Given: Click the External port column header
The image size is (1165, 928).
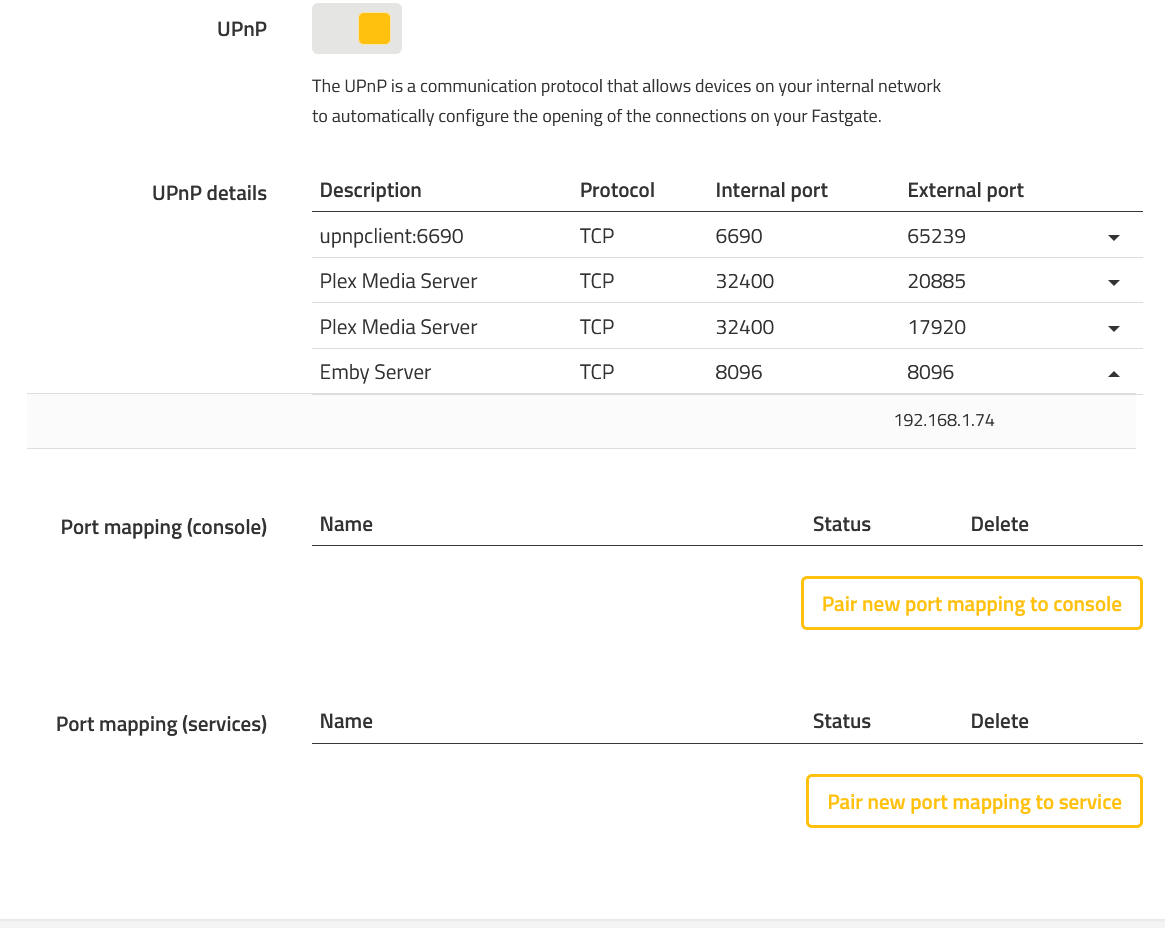Looking at the screenshot, I should [x=965, y=190].
